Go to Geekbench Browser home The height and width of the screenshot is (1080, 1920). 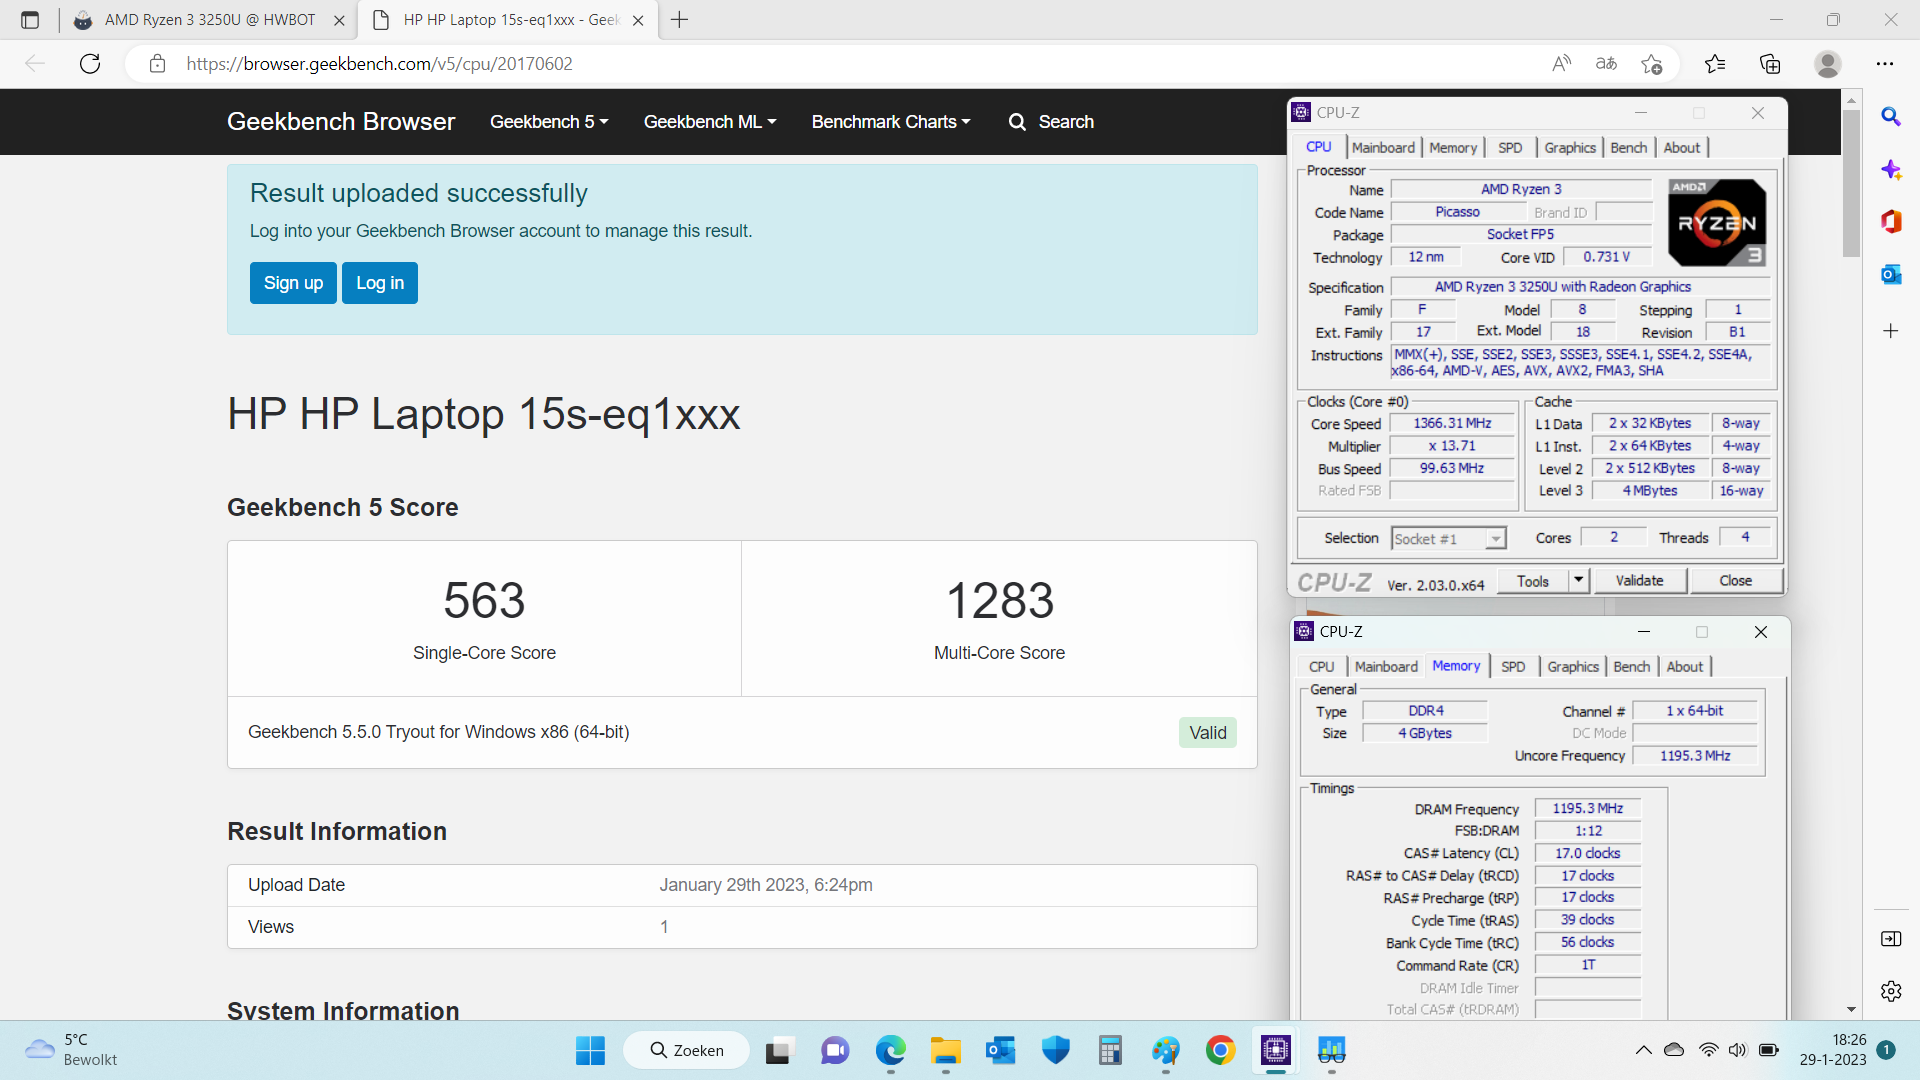coord(341,122)
